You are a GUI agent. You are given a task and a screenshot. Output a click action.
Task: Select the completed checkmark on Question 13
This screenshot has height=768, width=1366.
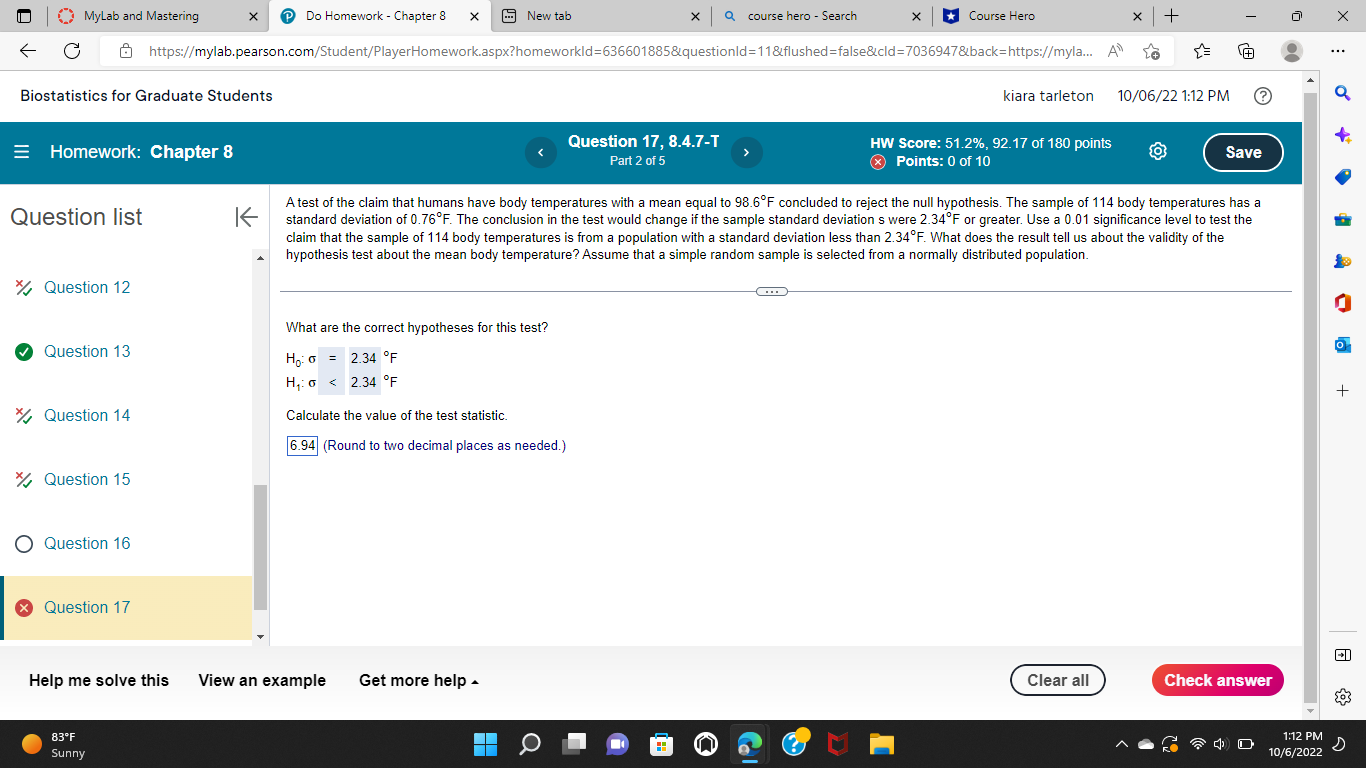[x=23, y=351]
